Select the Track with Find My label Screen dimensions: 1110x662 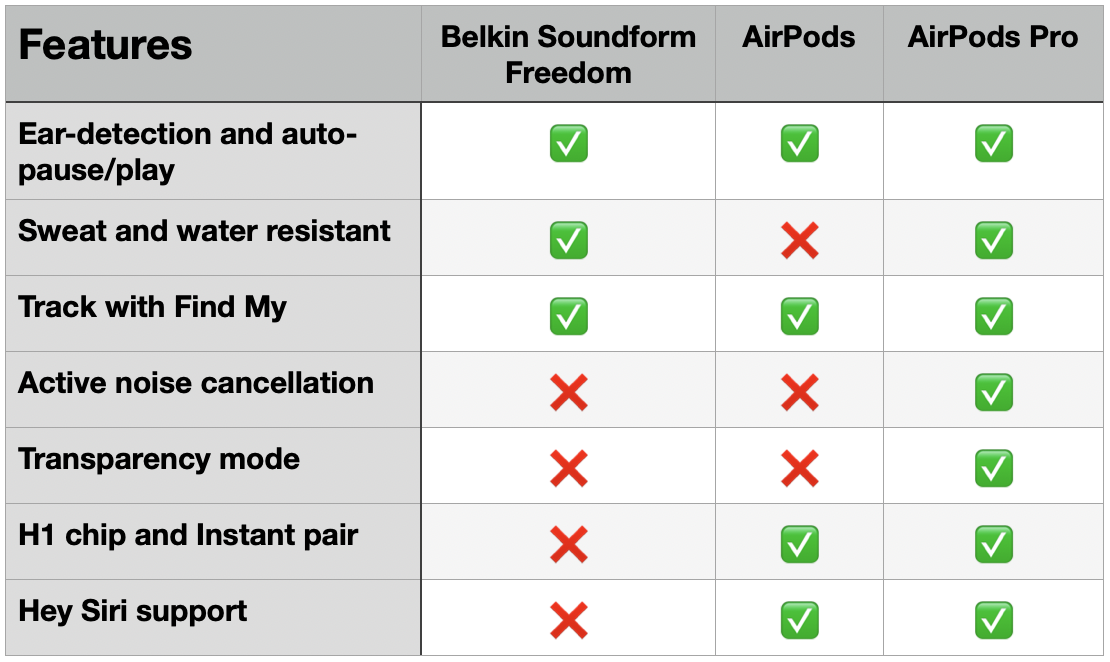point(152,307)
